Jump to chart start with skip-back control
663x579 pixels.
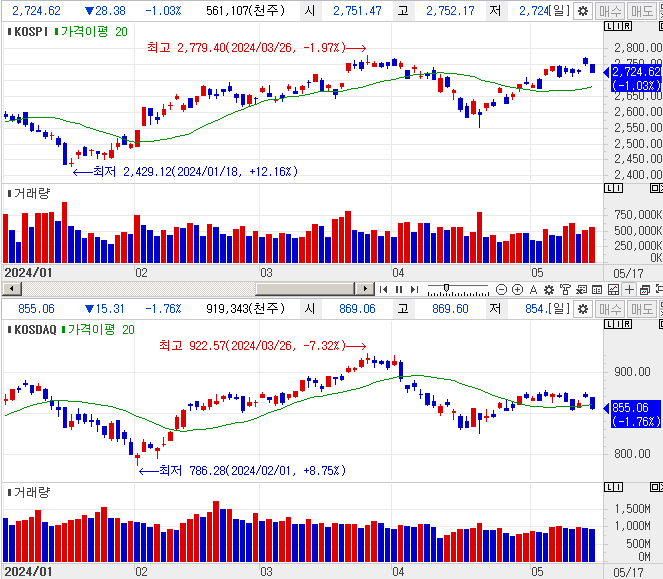(384, 290)
